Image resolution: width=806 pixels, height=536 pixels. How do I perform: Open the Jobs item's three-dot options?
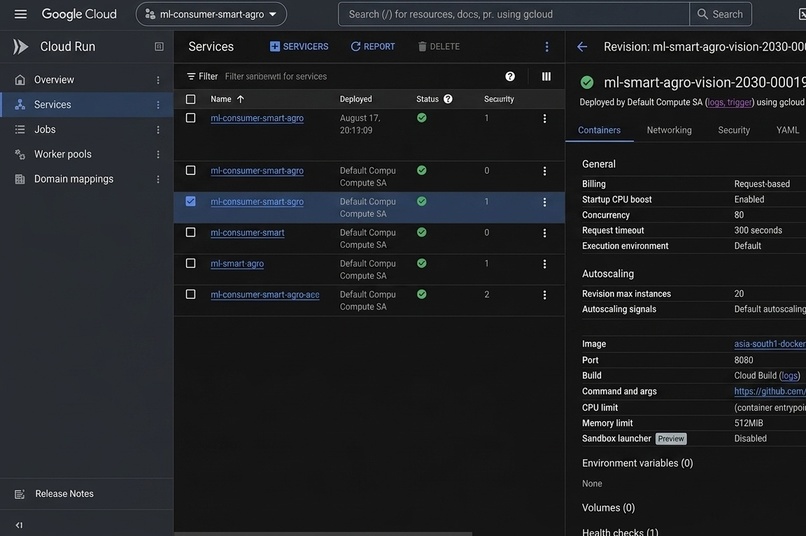pos(158,130)
